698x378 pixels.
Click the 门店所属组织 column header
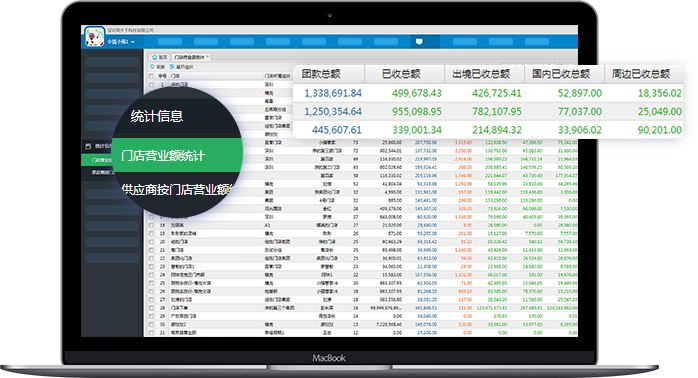point(276,76)
